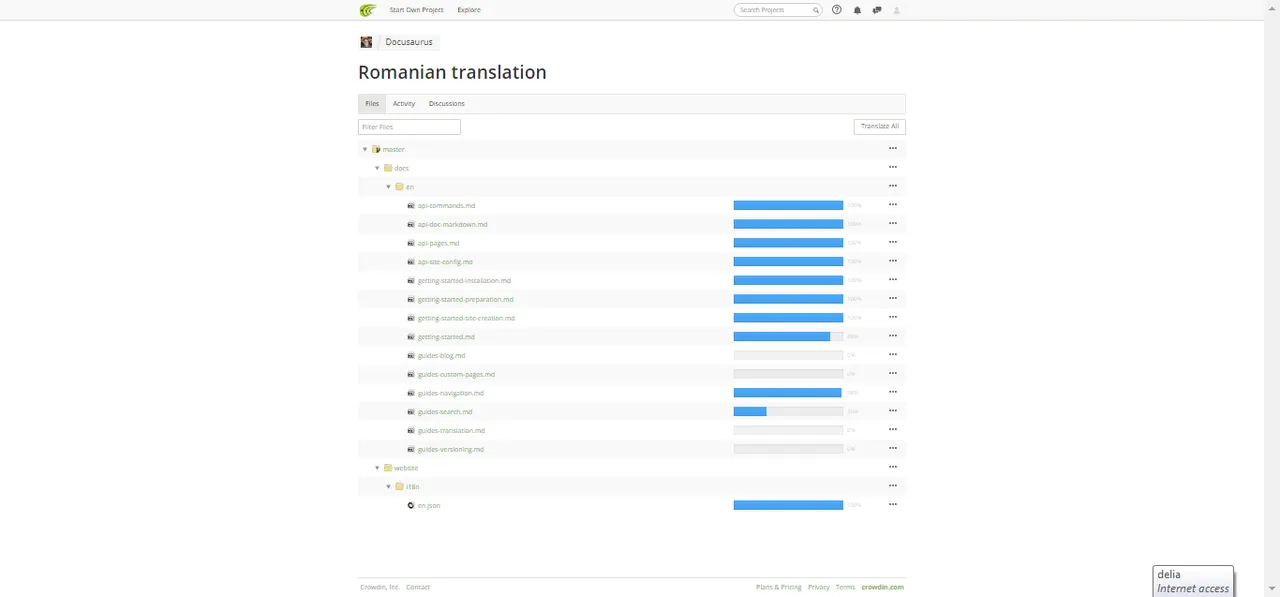This screenshot has height=597, width=1280.
Task: Open options menu for getting-started.md
Action: (893, 336)
